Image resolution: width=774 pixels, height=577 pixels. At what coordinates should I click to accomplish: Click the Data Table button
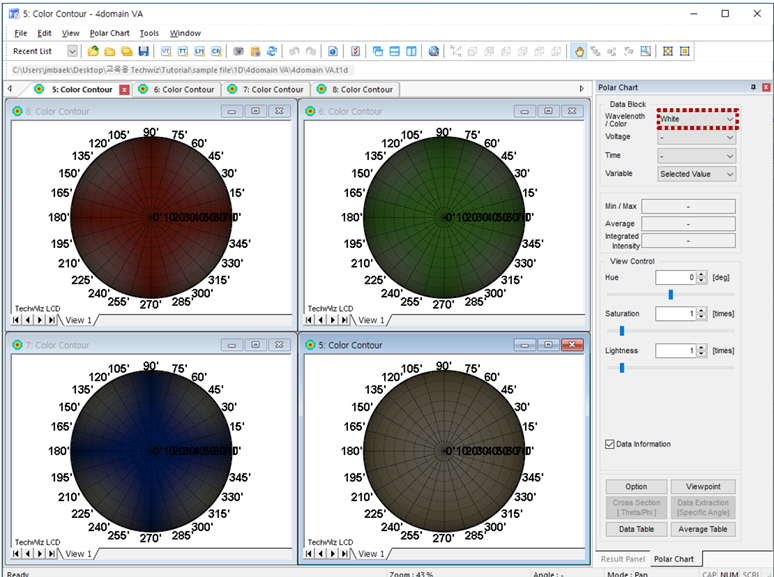(x=636, y=529)
